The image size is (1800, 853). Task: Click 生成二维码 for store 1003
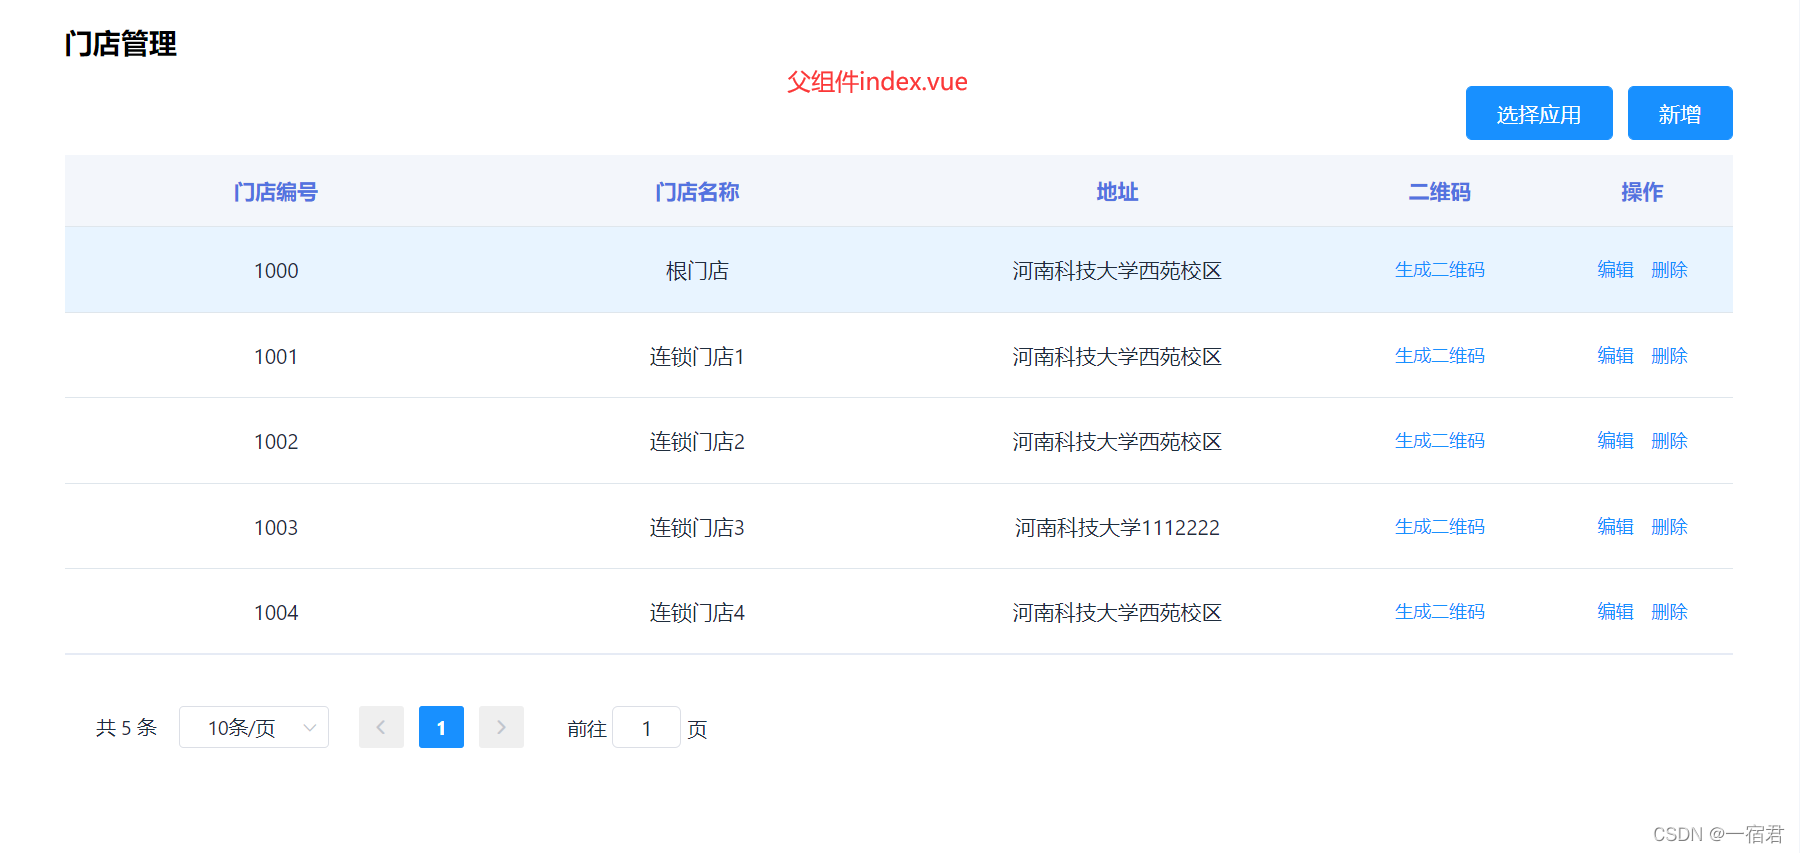pos(1439,527)
